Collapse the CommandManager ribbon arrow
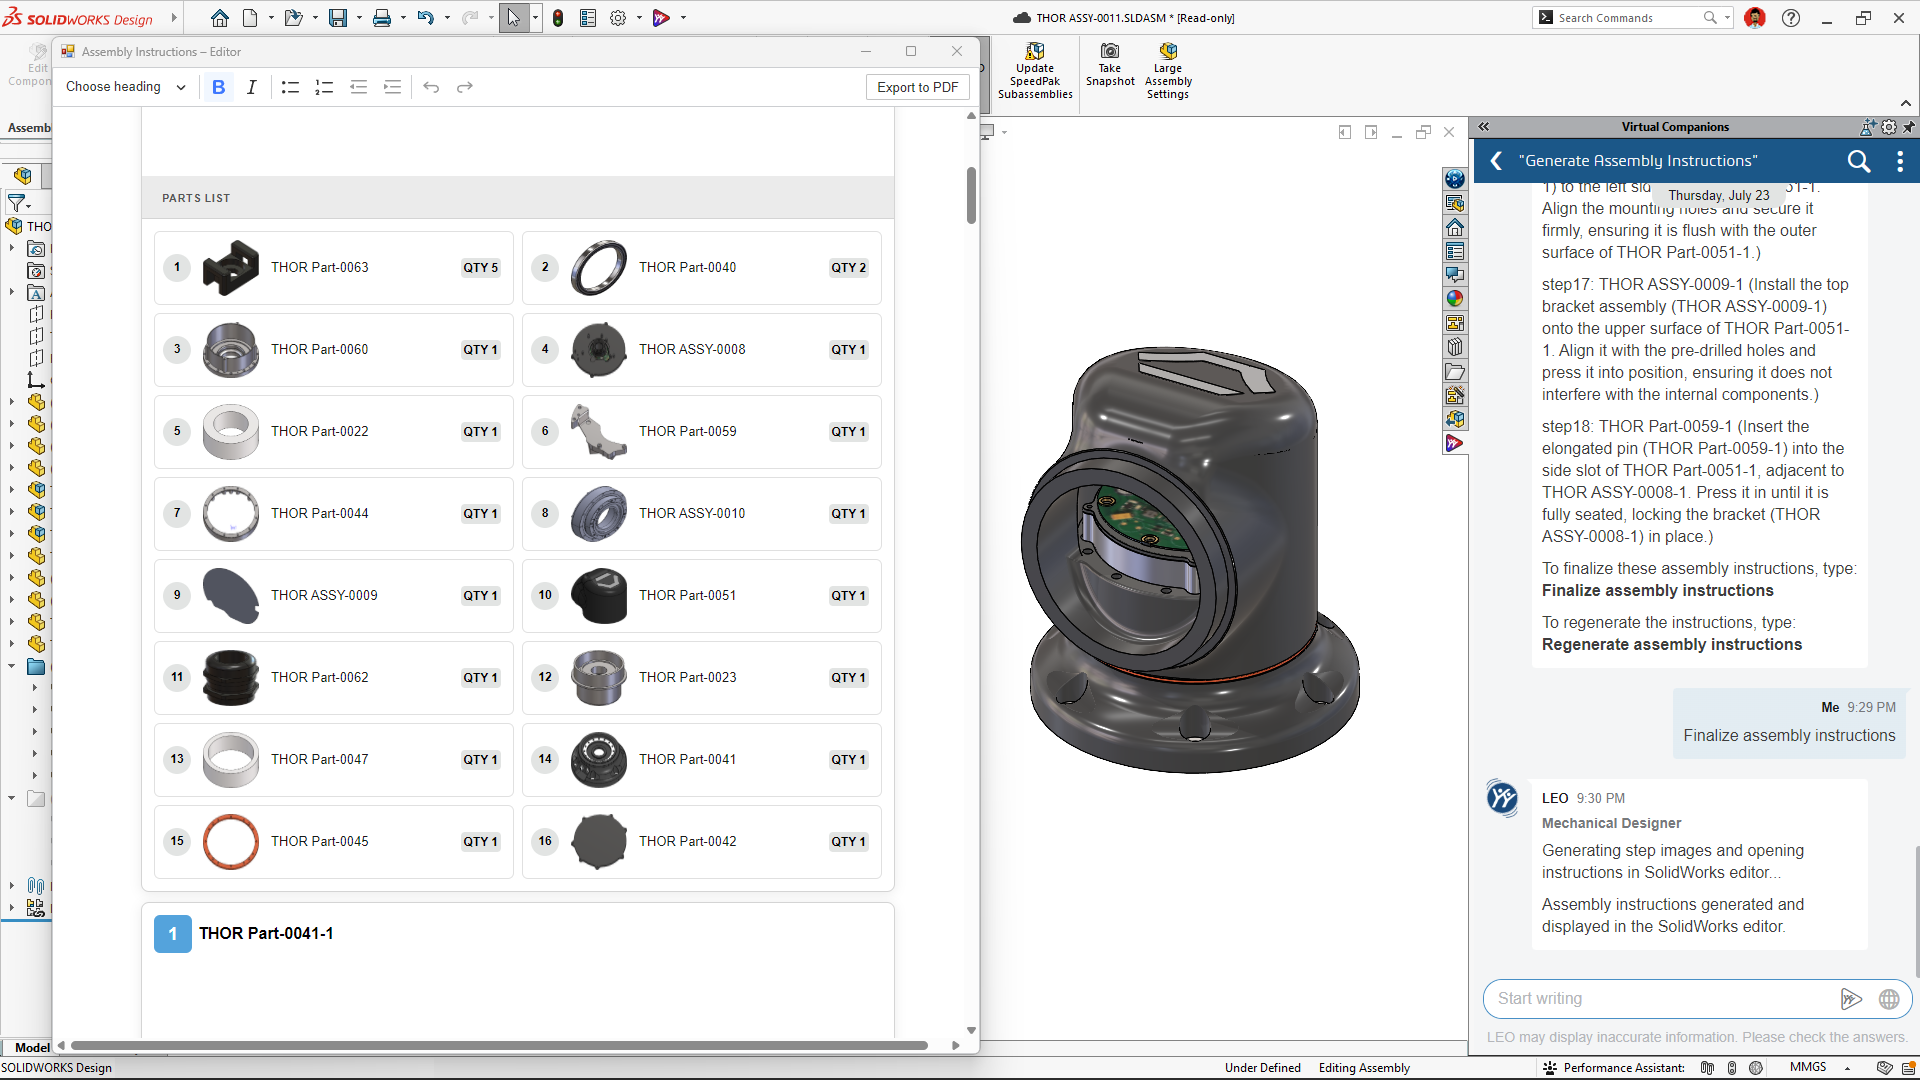Screen dimensions: 1920x1080 (1906, 103)
